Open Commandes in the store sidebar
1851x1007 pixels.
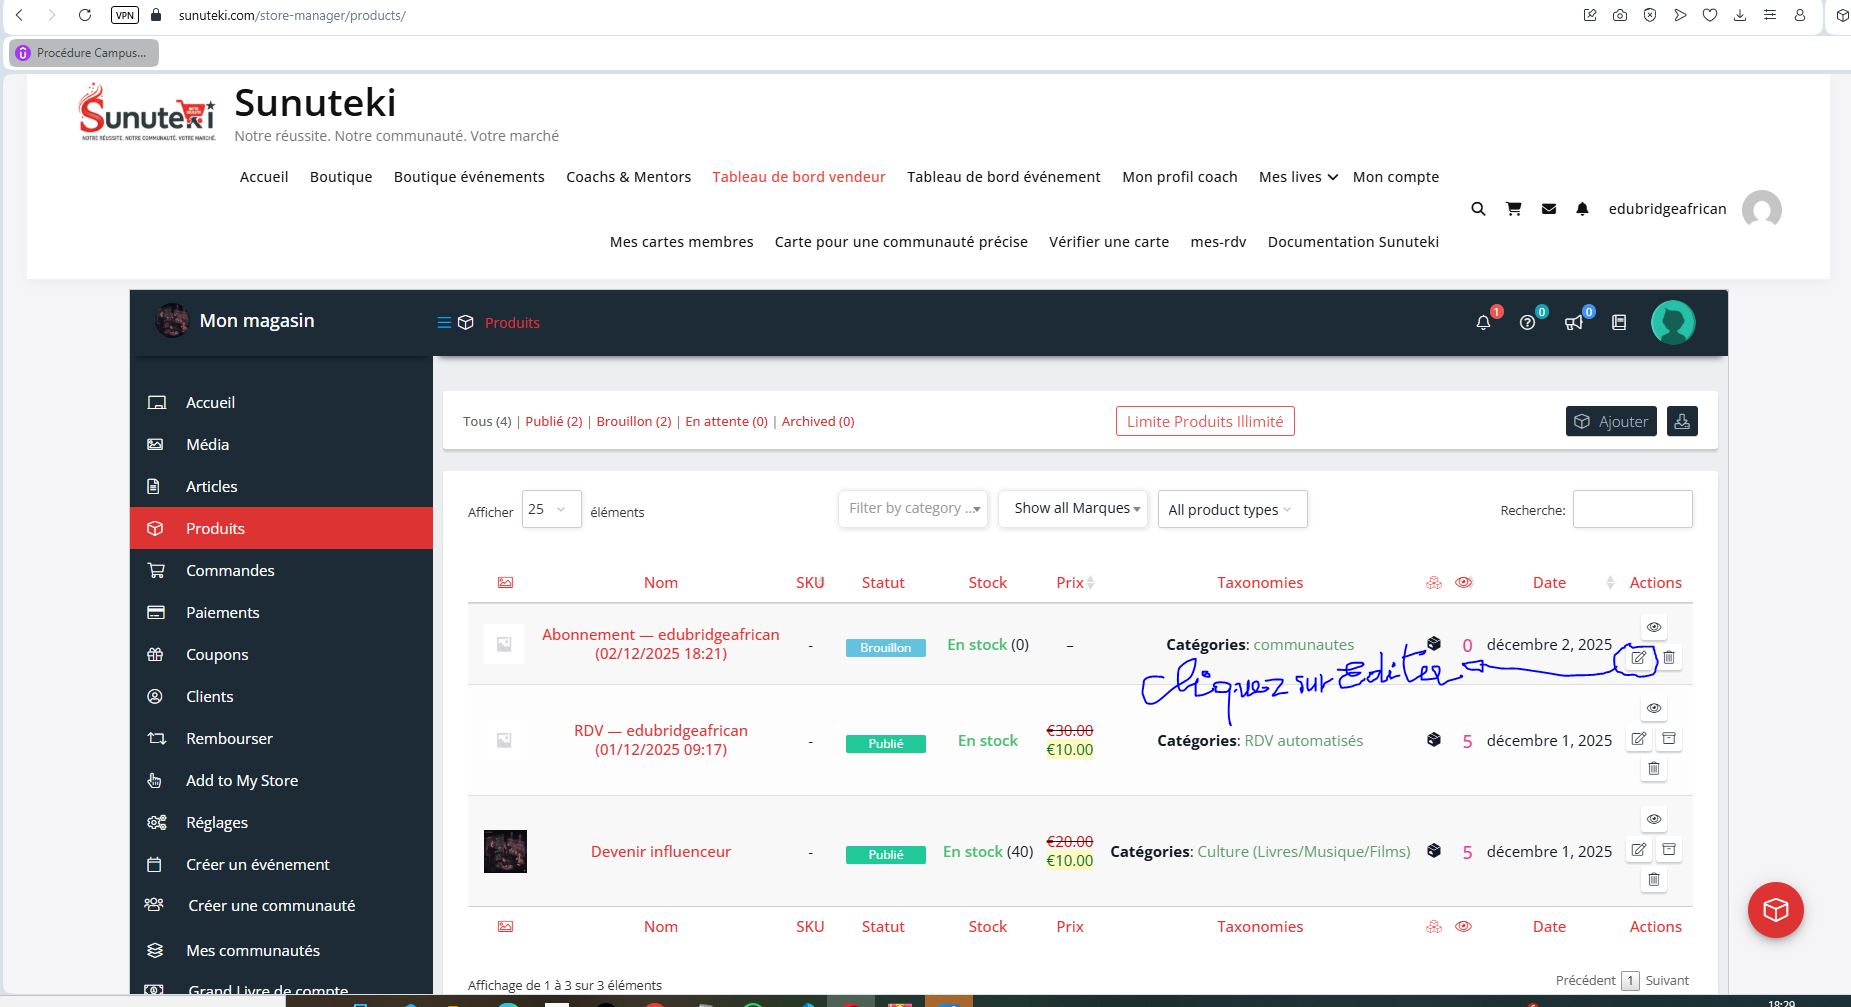230,570
